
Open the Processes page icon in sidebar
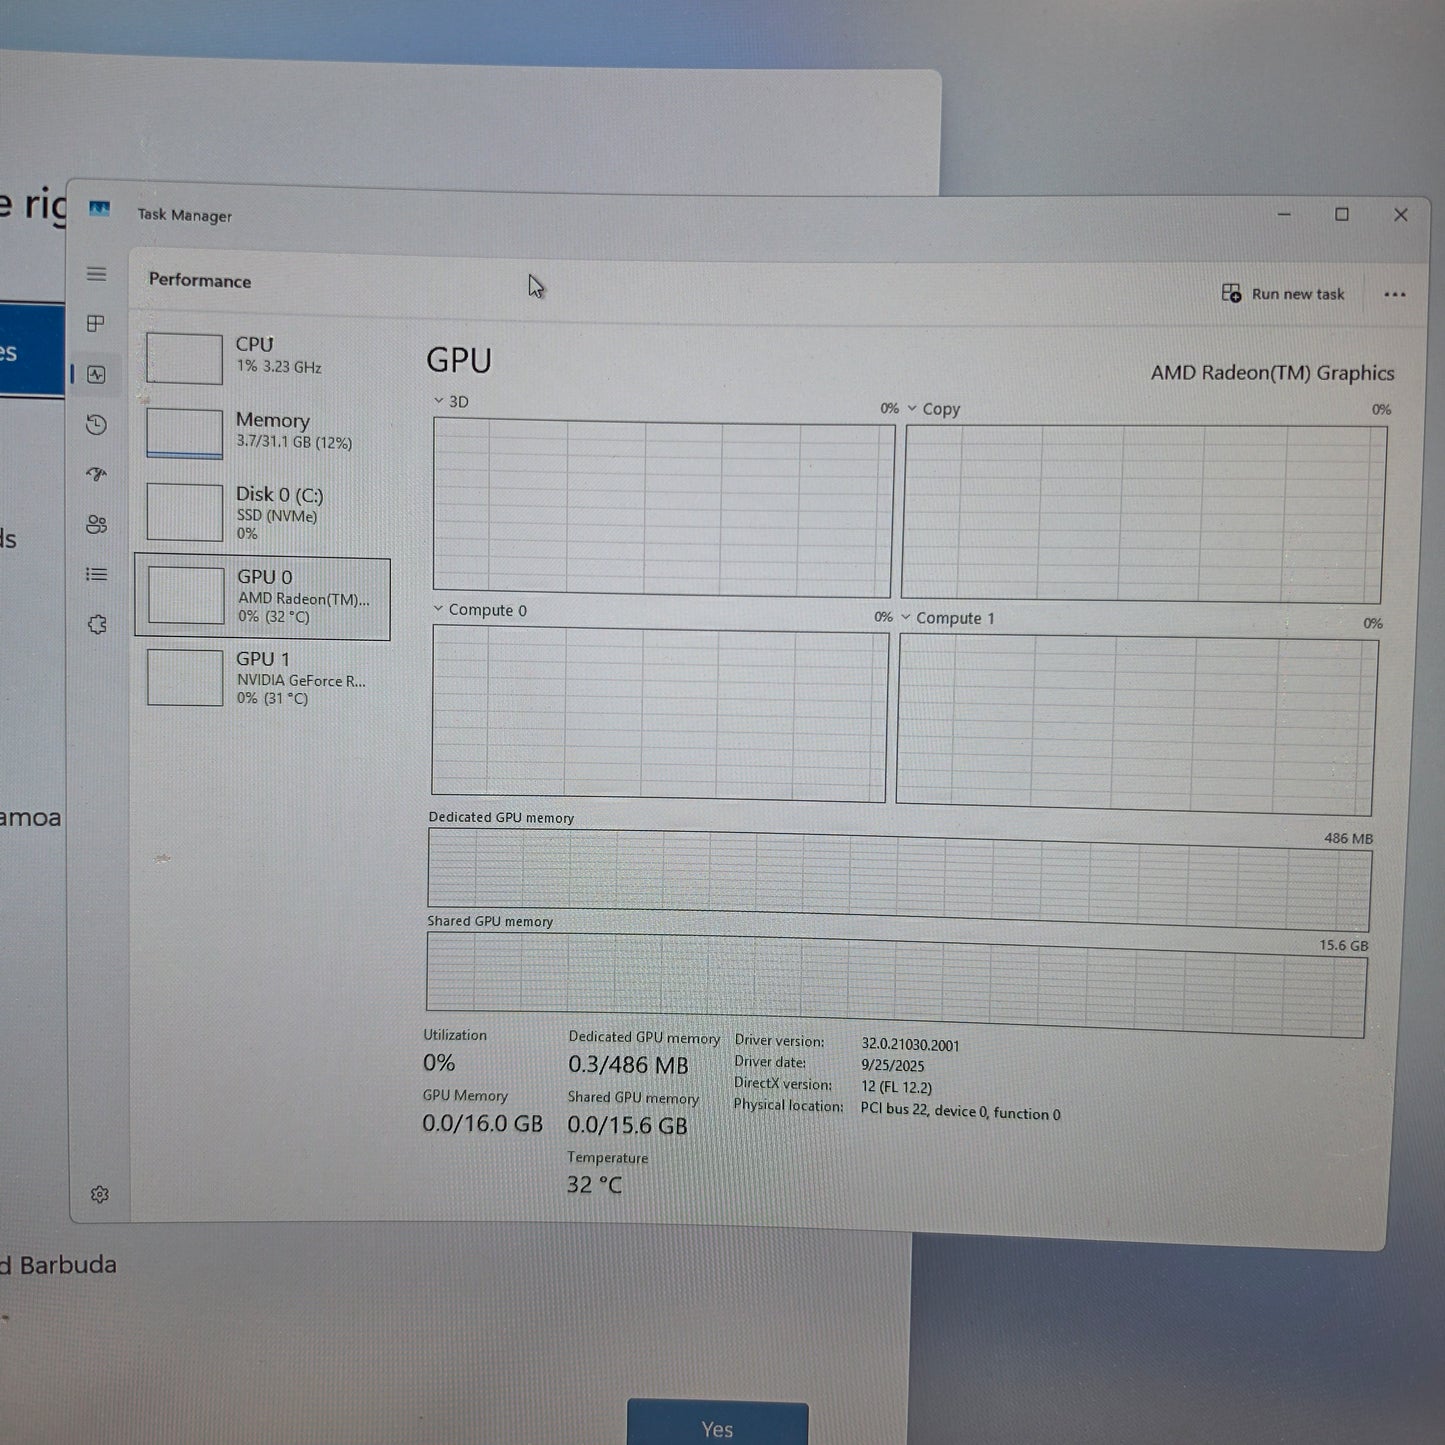(x=96, y=323)
